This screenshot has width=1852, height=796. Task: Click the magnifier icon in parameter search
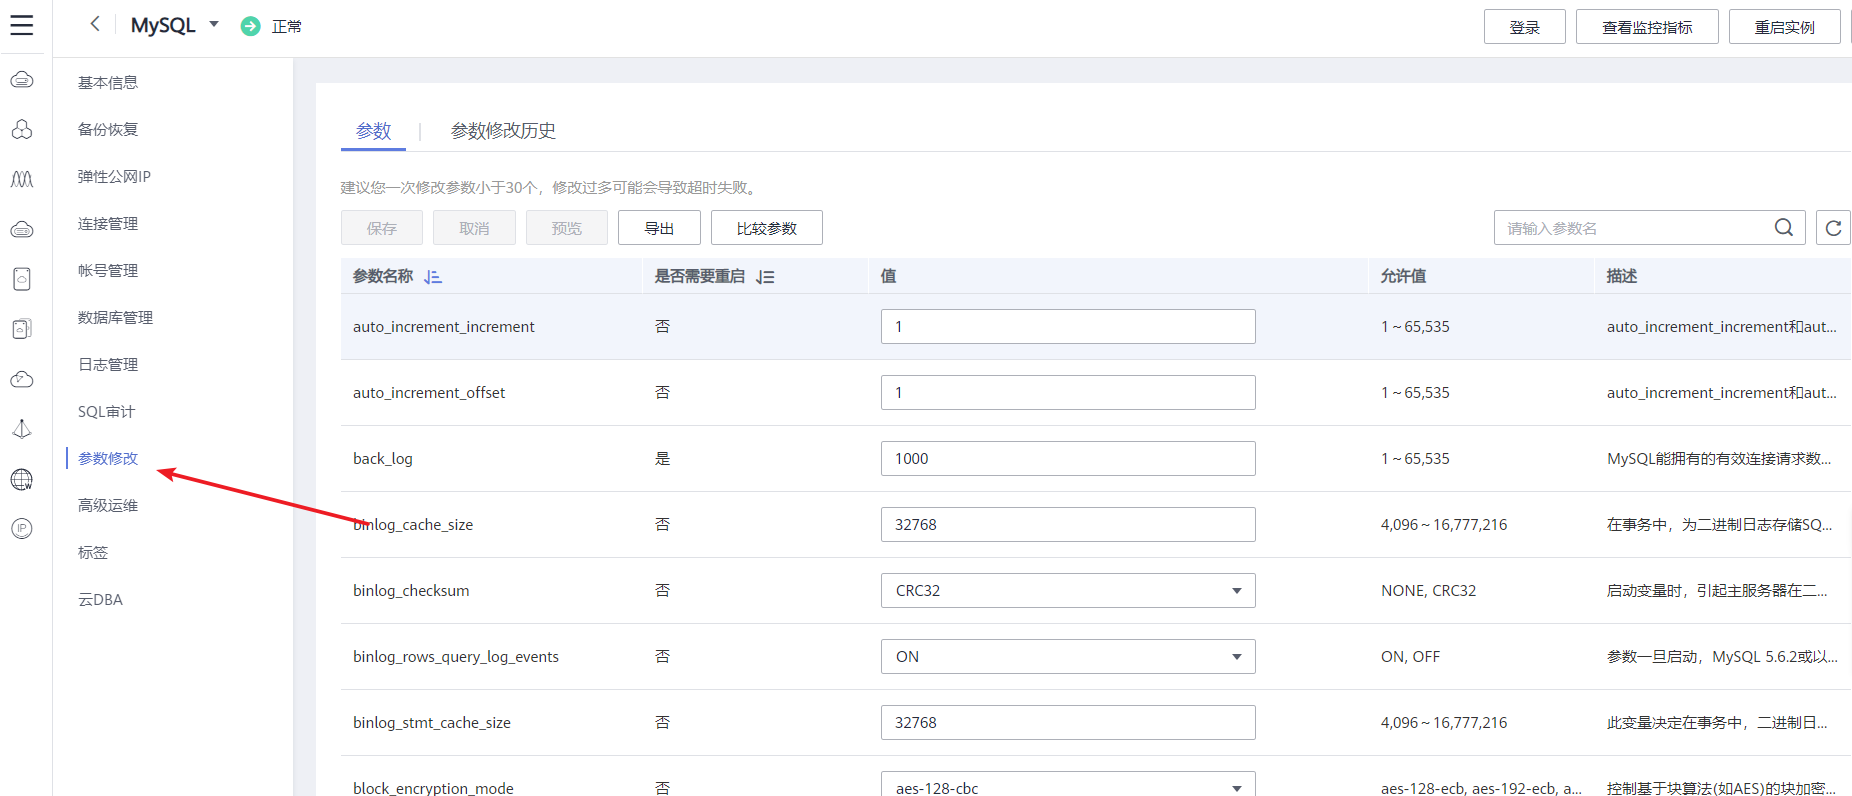click(1783, 228)
